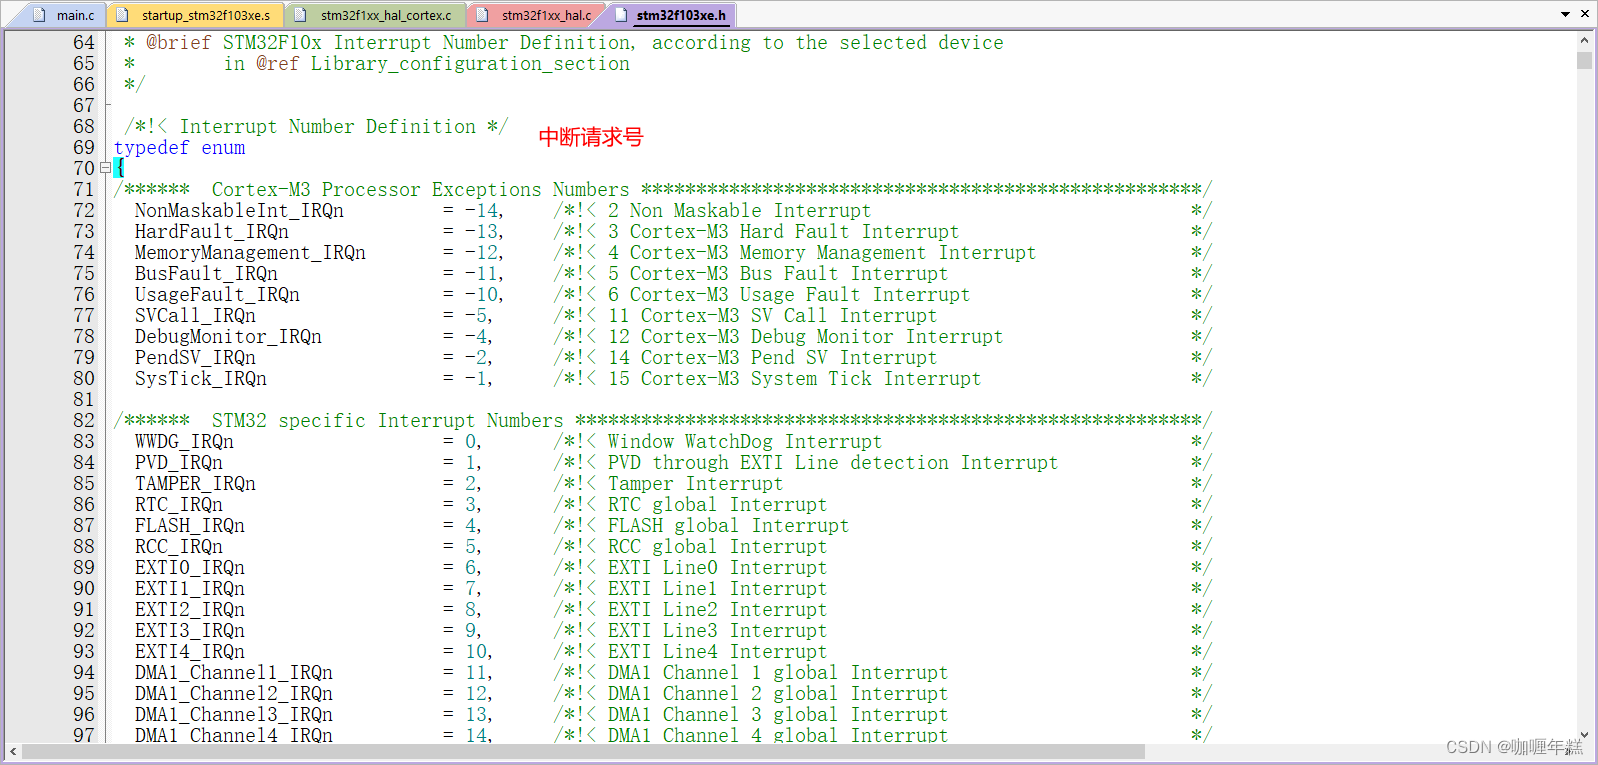Click EXTI3_IRQn identifier
Viewport: 1598px width, 765px height.
click(x=190, y=631)
